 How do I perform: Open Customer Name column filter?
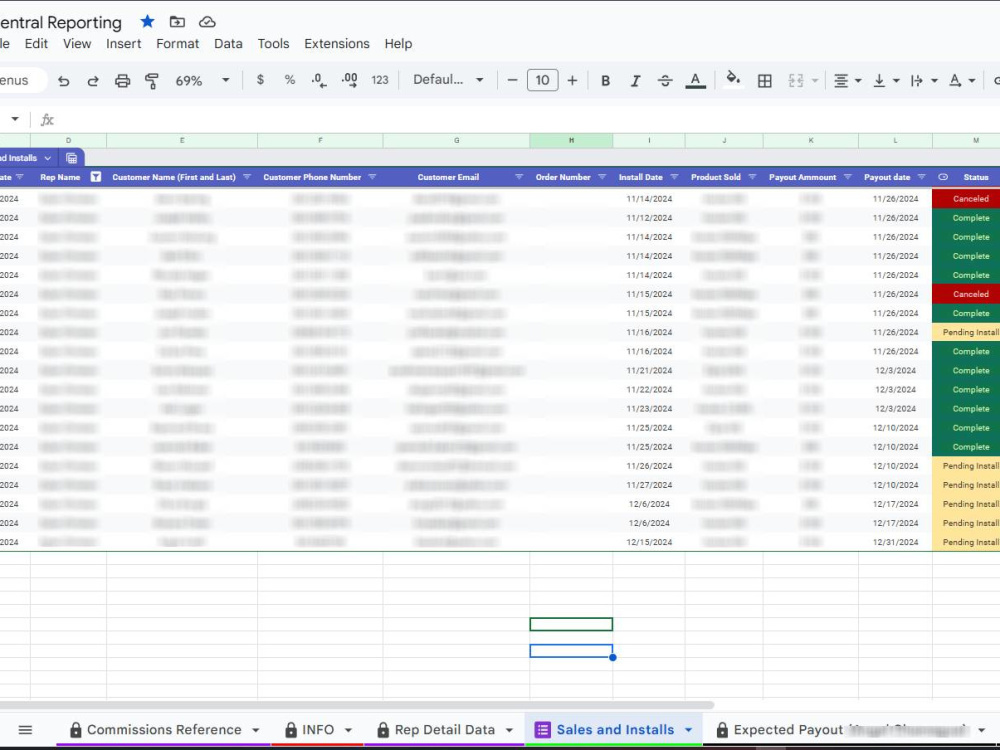(247, 177)
